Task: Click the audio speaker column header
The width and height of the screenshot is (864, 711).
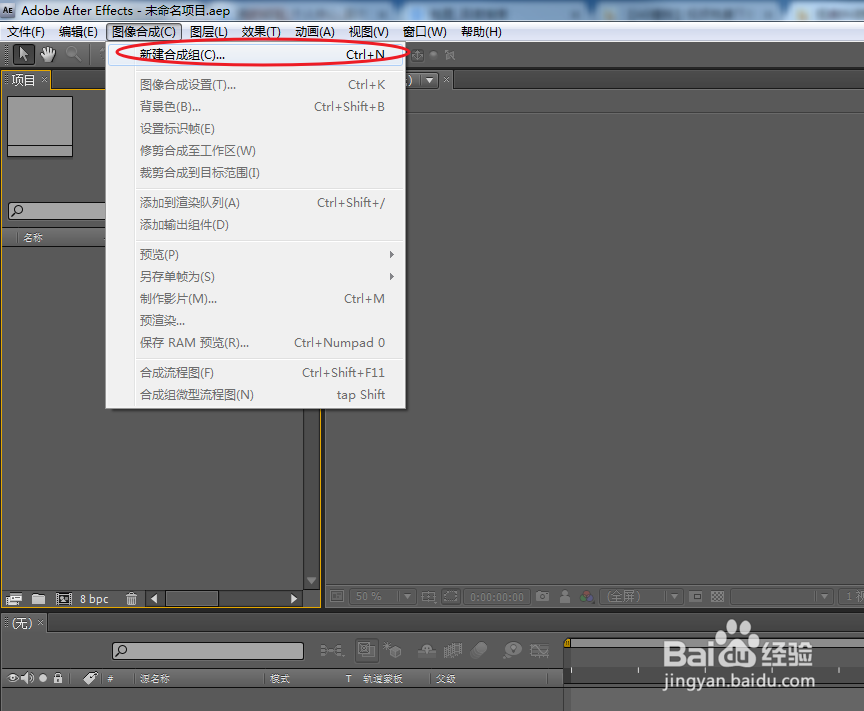Action: (x=27, y=678)
